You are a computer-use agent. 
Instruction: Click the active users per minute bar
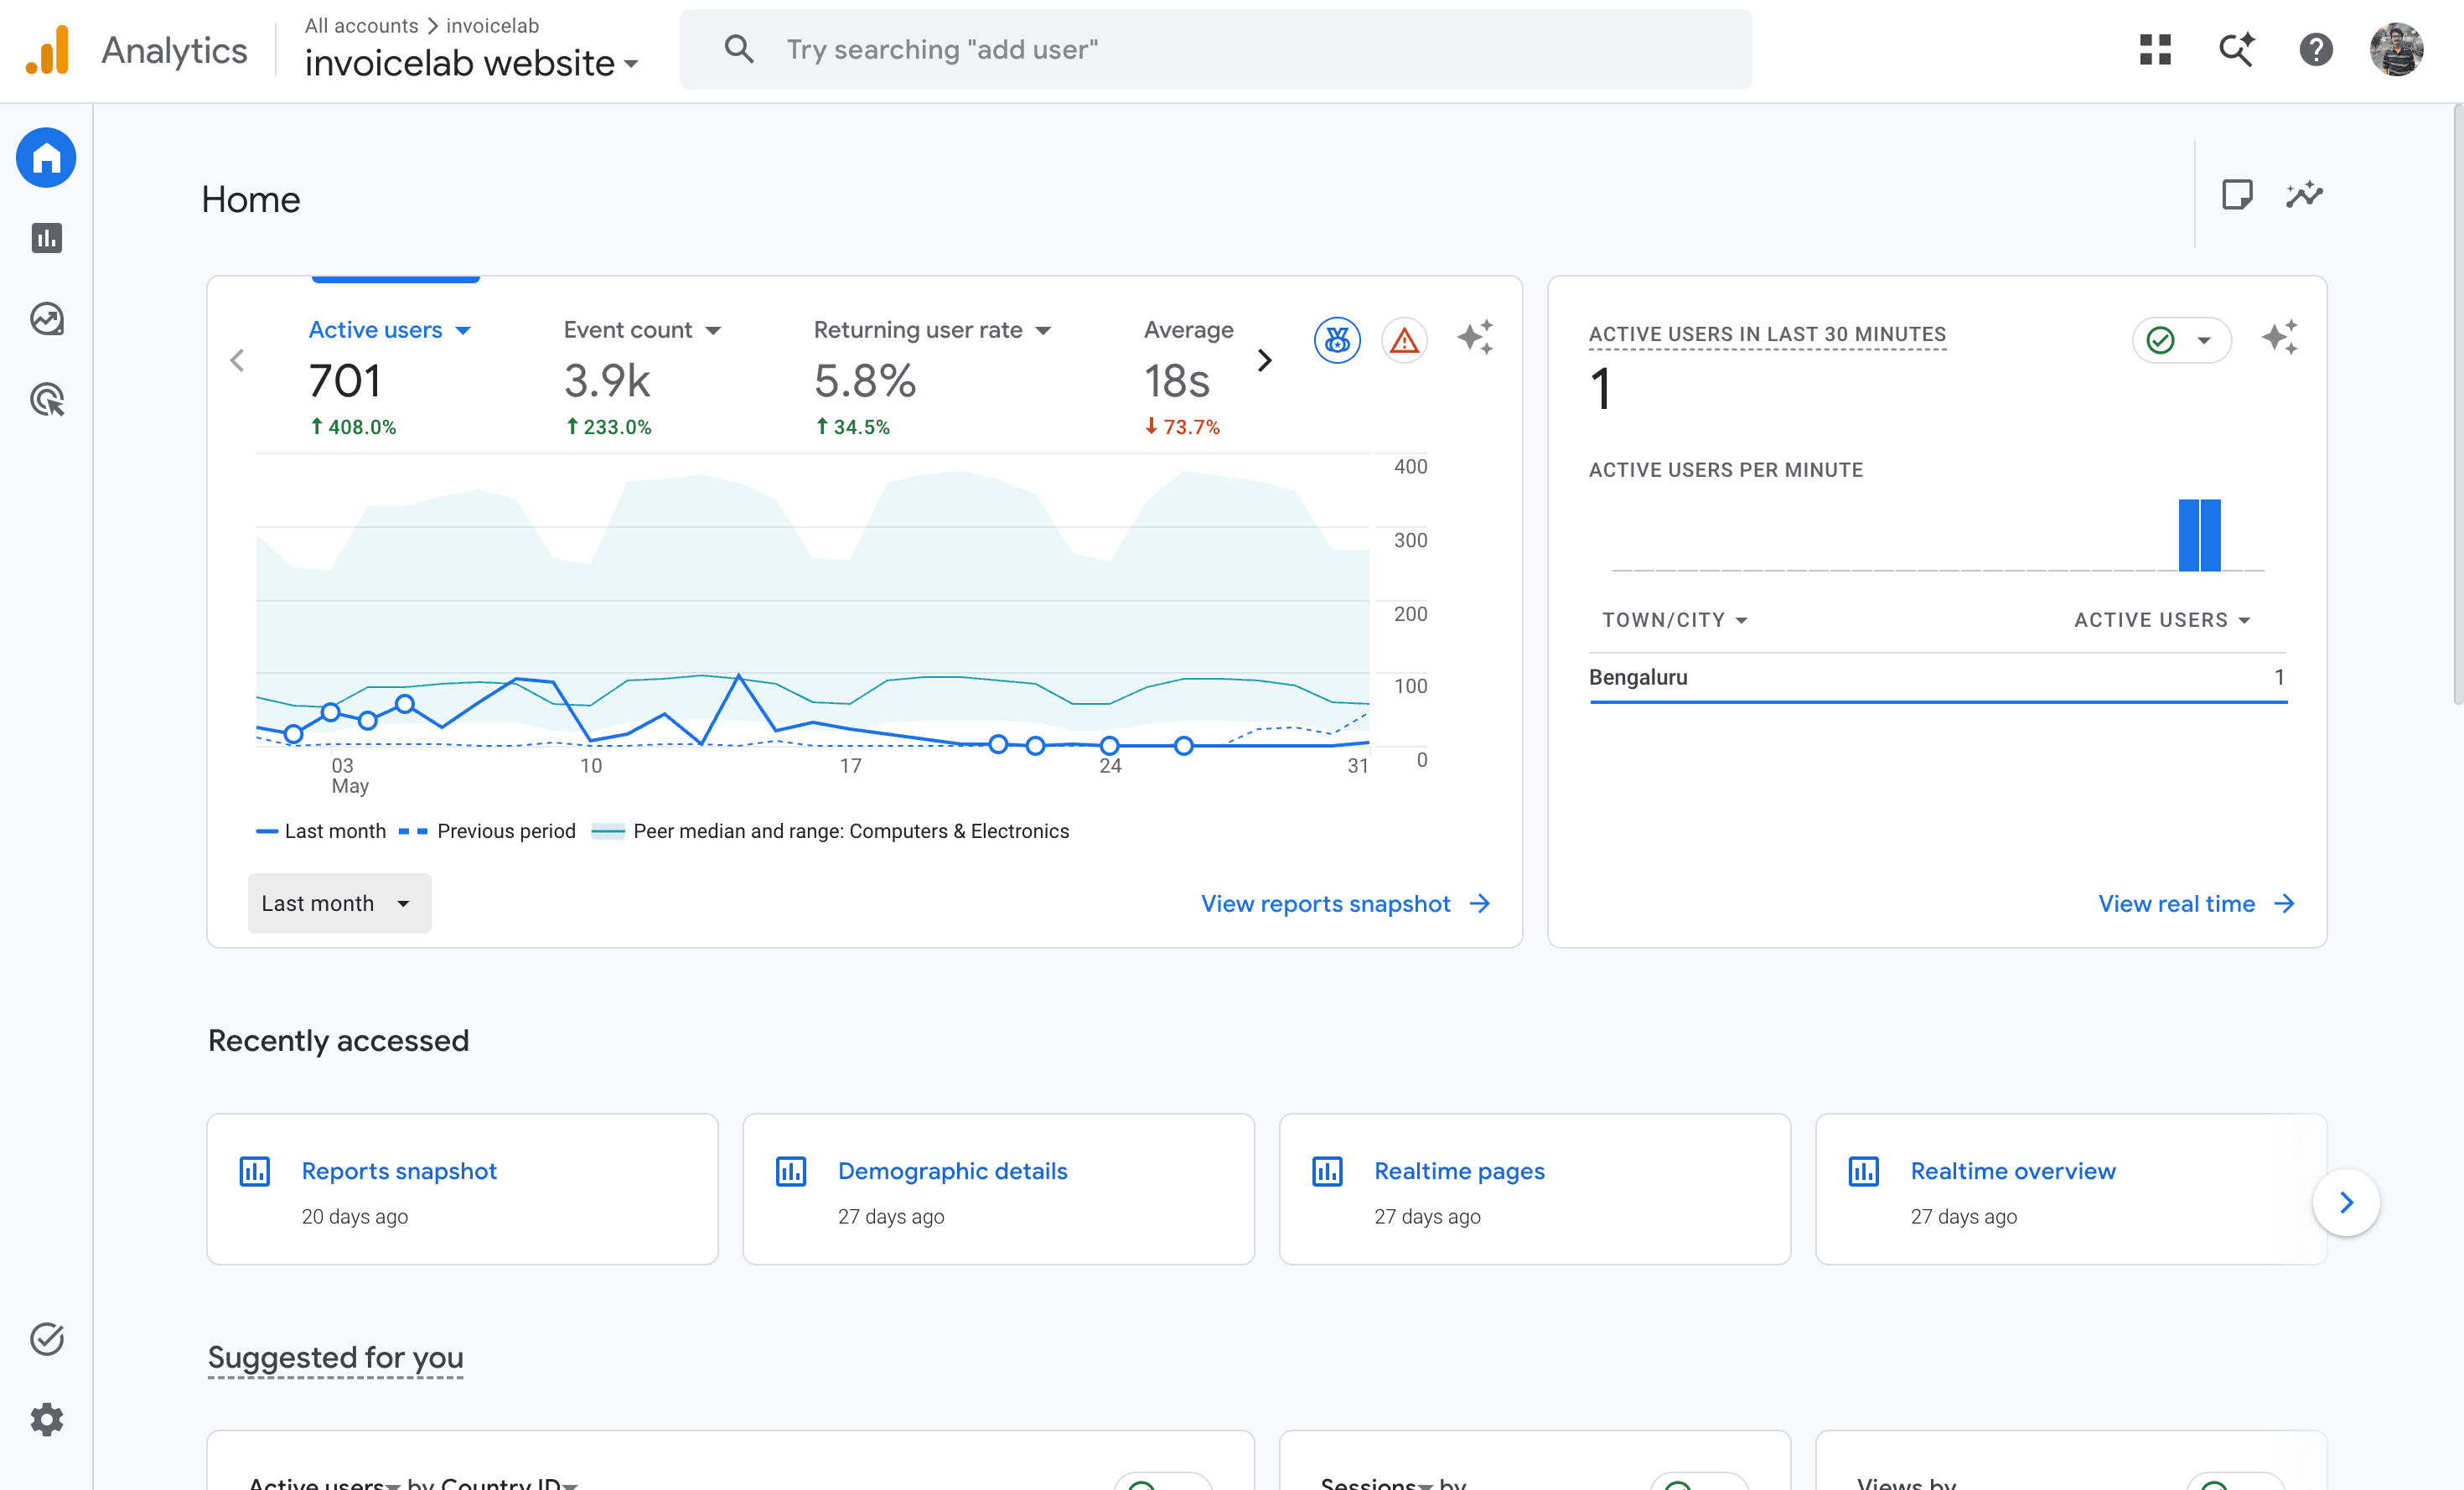(2199, 535)
